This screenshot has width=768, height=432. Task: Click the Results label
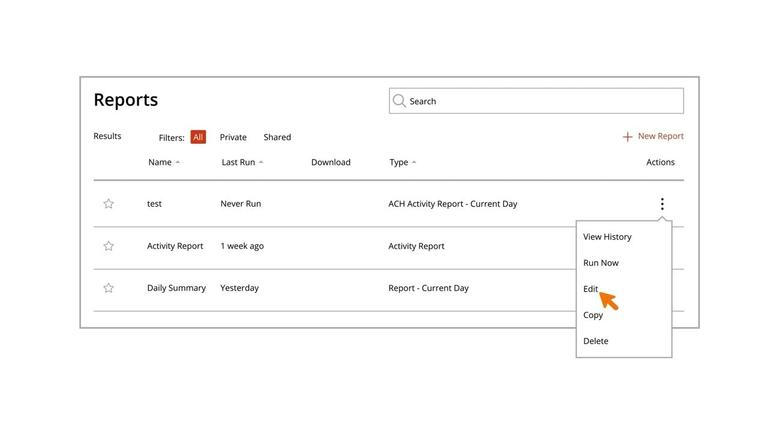[107, 136]
